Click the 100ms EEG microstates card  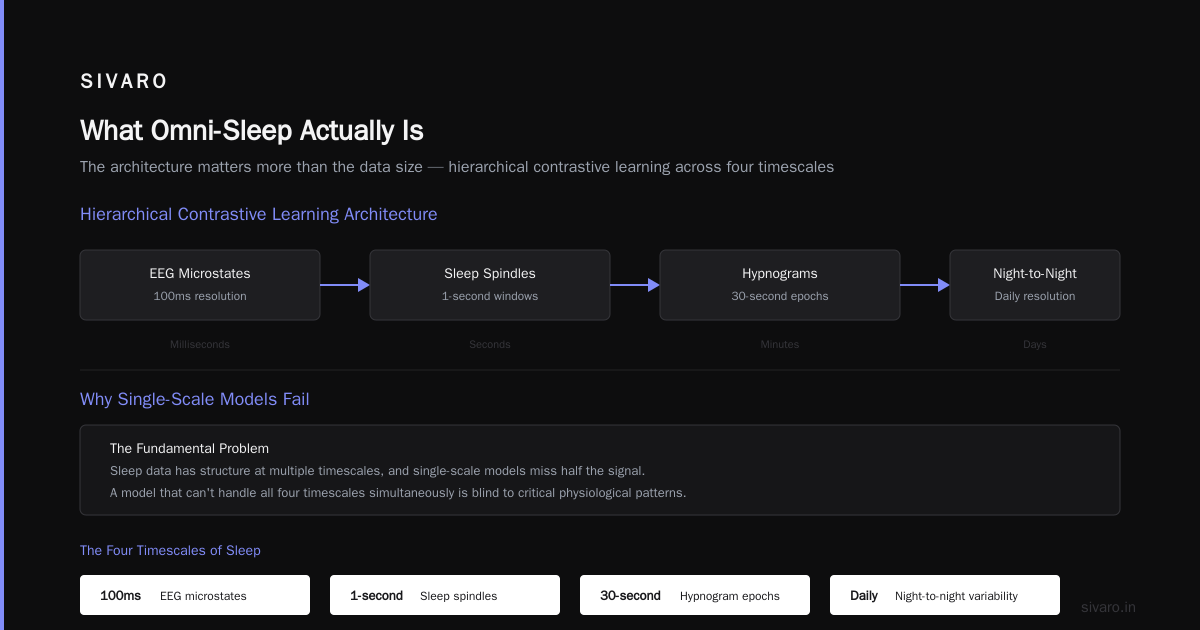[195, 595]
